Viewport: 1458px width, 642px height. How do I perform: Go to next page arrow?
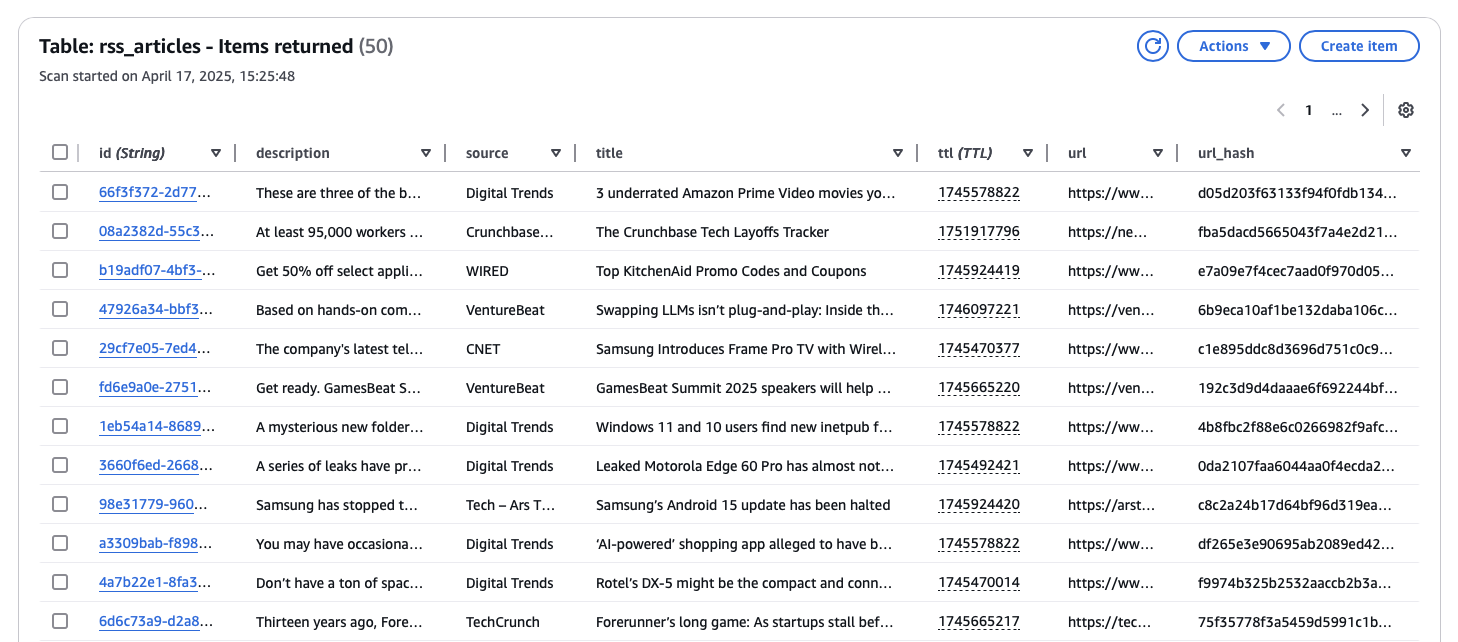pyautogui.click(x=1365, y=110)
